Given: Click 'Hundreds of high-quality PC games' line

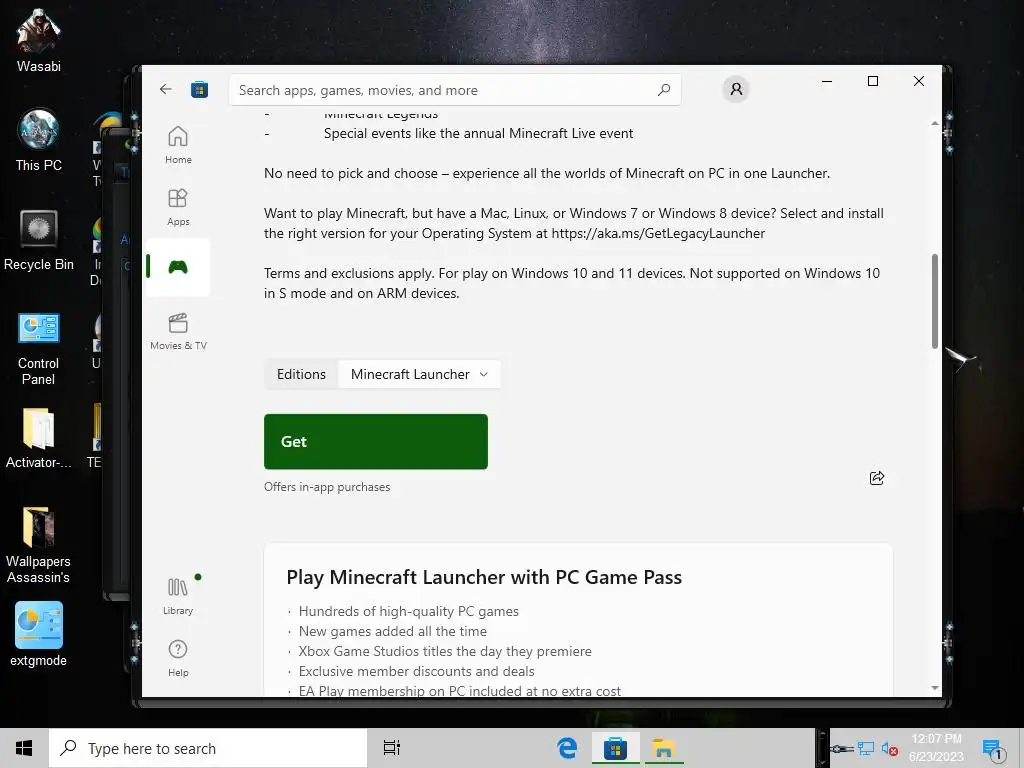Looking at the screenshot, I should point(408,611).
